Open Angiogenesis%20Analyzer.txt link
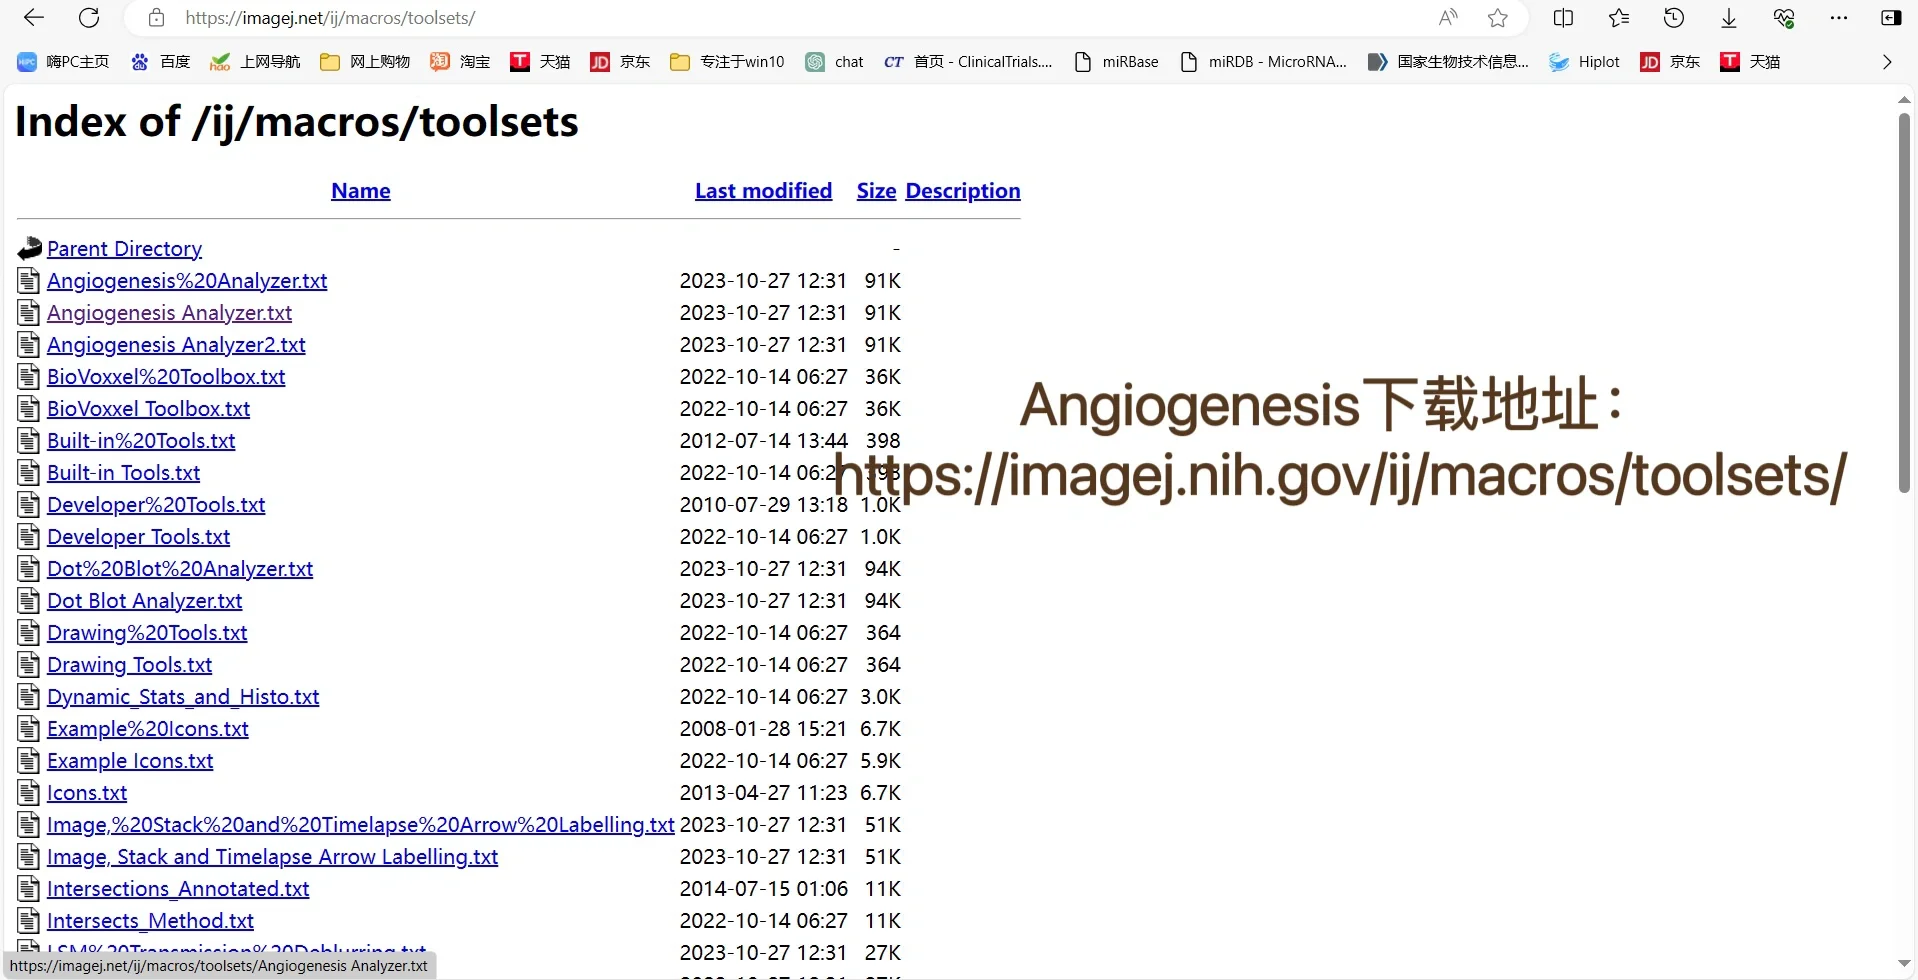Image resolution: width=1918 pixels, height=980 pixels. click(187, 281)
